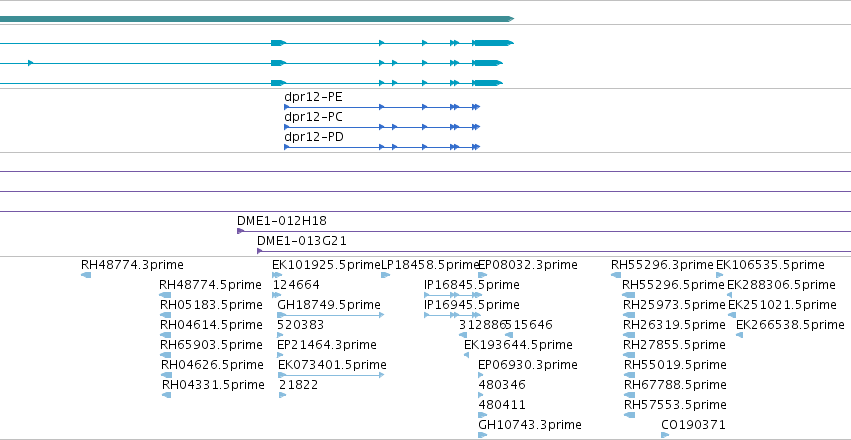Select the DME1-013G21 clone start arrow

coord(260,251)
